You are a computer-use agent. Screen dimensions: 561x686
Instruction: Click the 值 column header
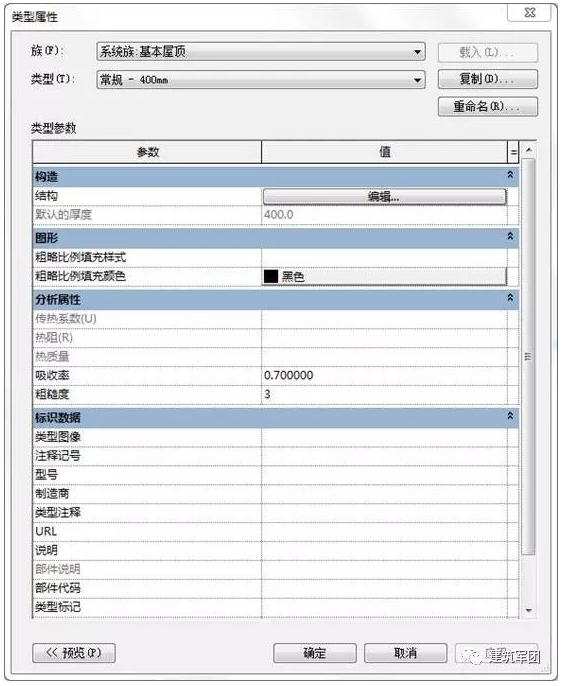(x=384, y=152)
